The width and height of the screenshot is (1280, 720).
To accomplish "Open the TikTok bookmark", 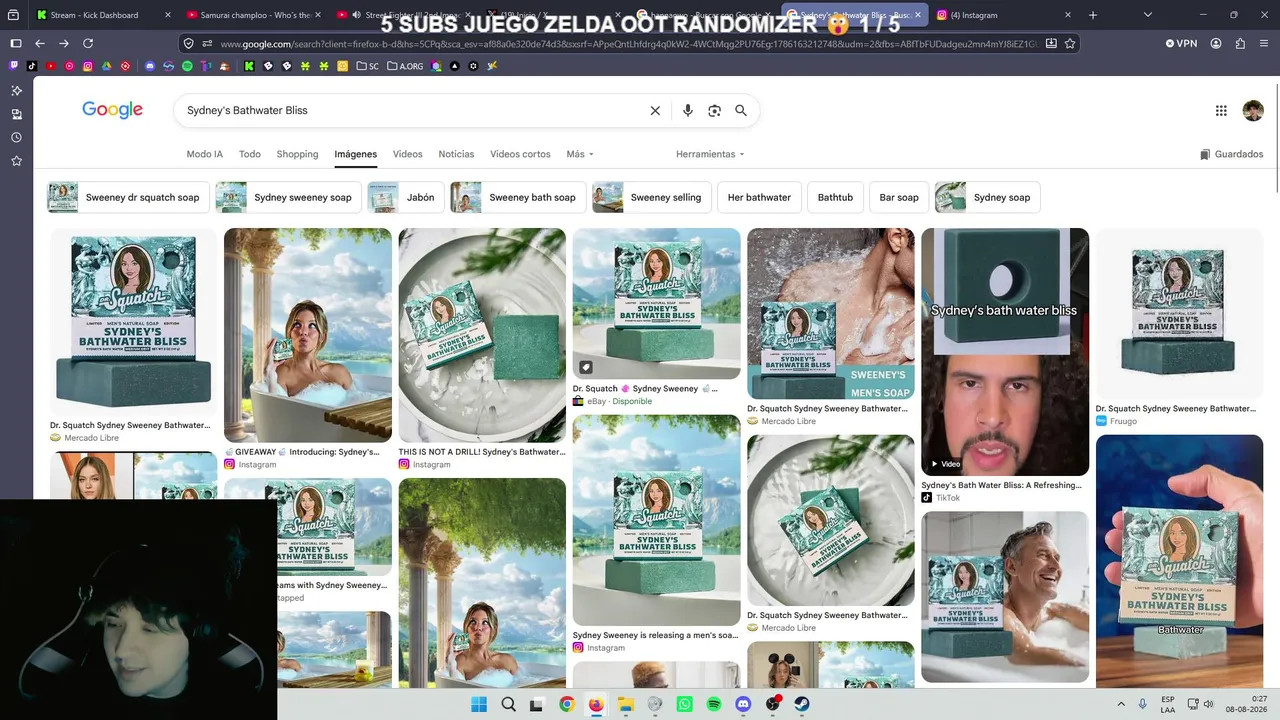I will click(32, 66).
